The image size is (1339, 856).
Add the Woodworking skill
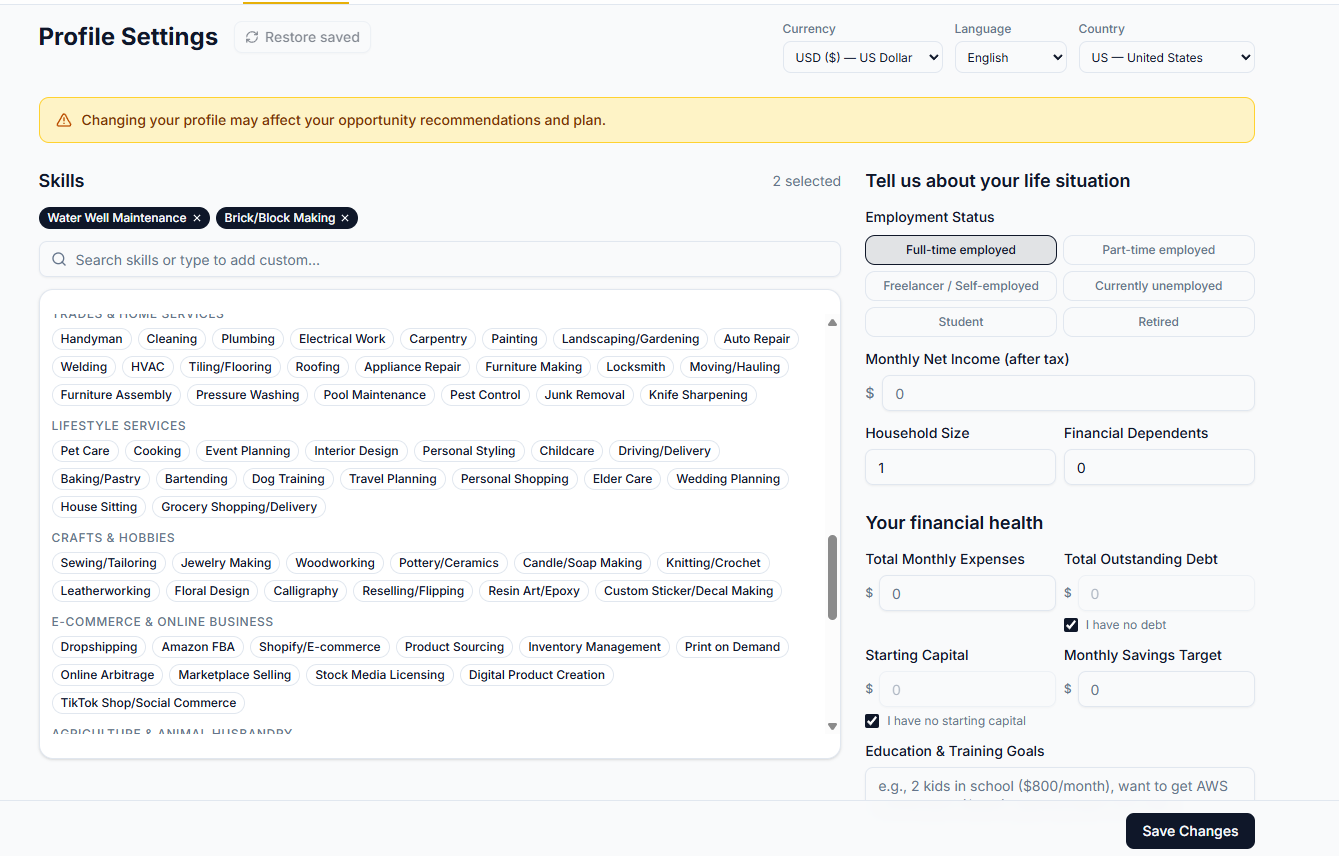(x=334, y=562)
